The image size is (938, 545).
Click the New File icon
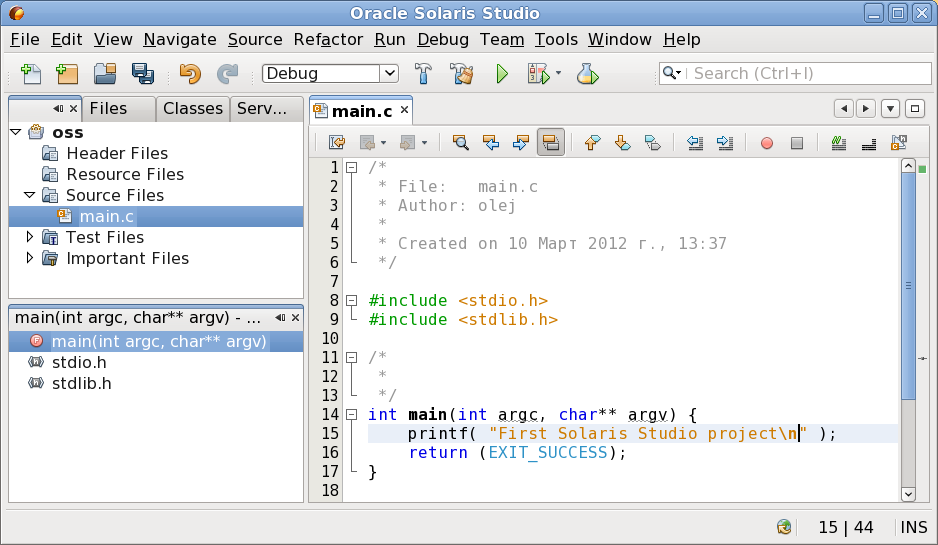[x=31, y=74]
